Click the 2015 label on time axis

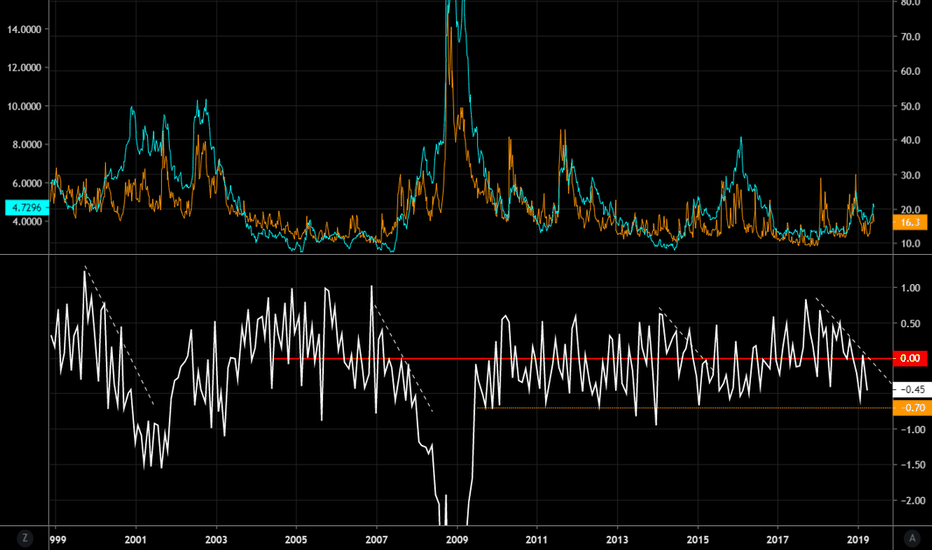698,540
